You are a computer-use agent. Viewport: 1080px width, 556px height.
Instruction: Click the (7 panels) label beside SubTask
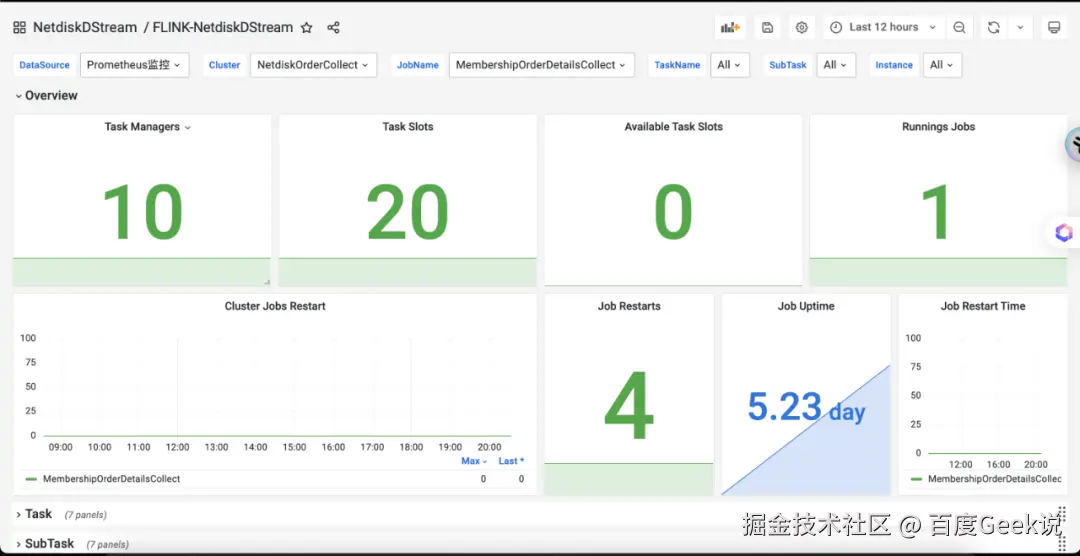click(107, 544)
